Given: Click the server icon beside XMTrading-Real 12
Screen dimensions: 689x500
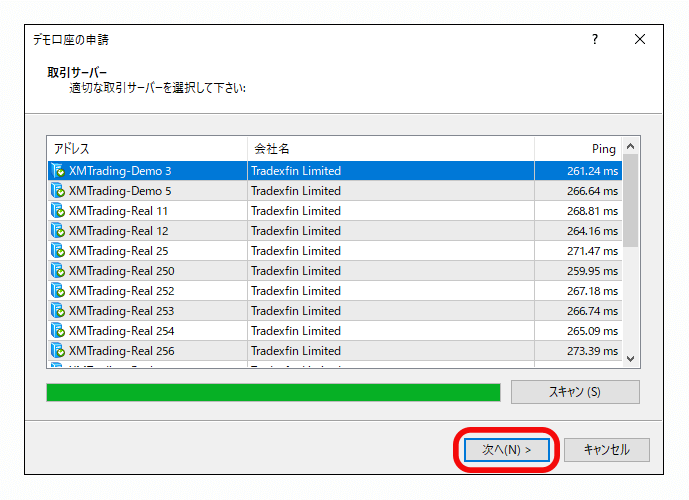Looking at the screenshot, I should pyautogui.click(x=58, y=231).
